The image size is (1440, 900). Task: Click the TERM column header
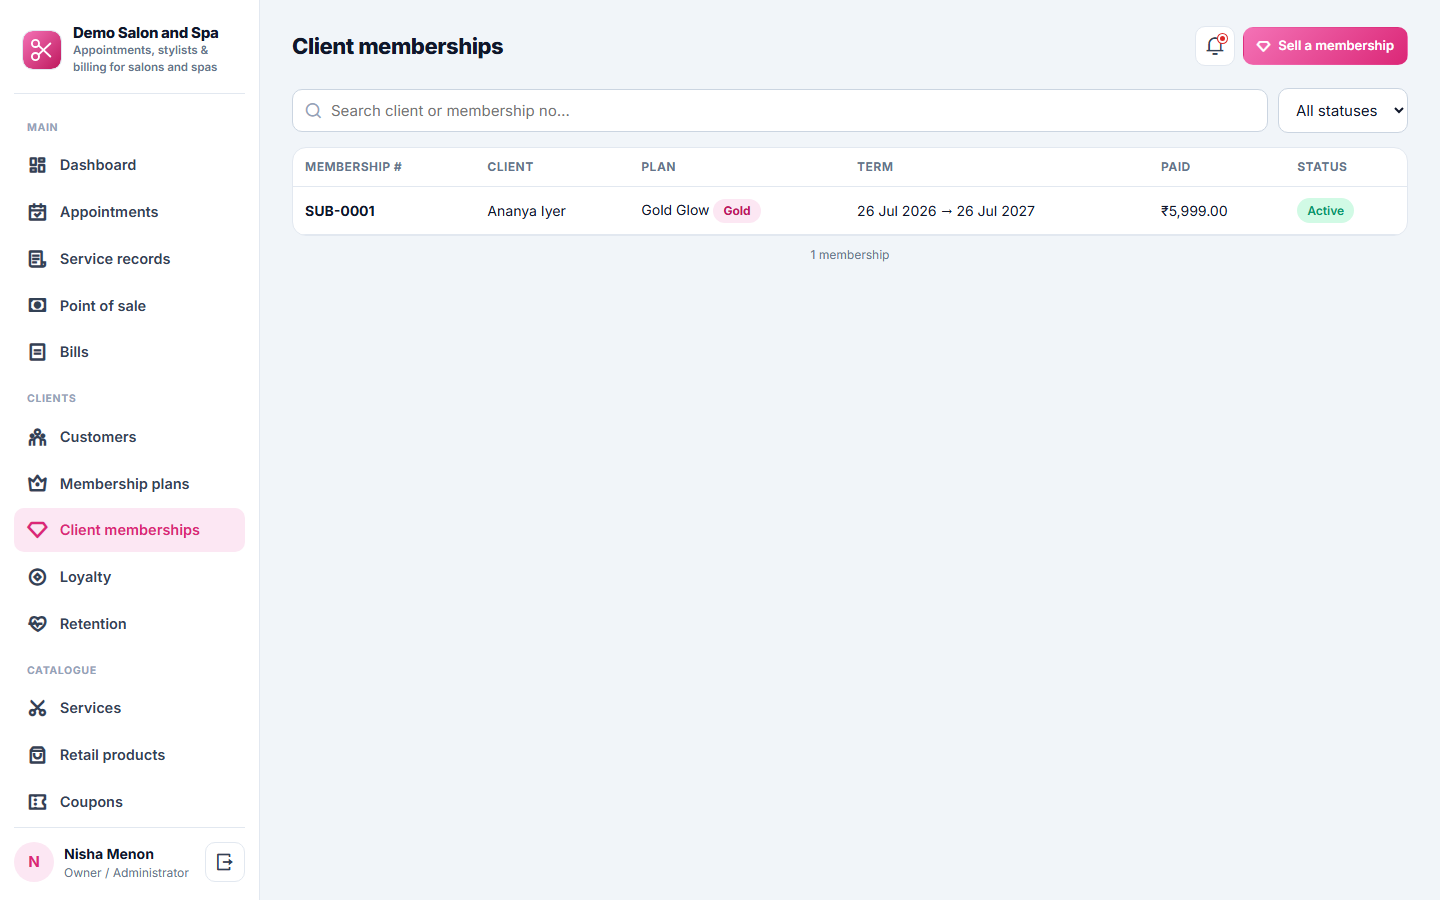click(x=875, y=167)
